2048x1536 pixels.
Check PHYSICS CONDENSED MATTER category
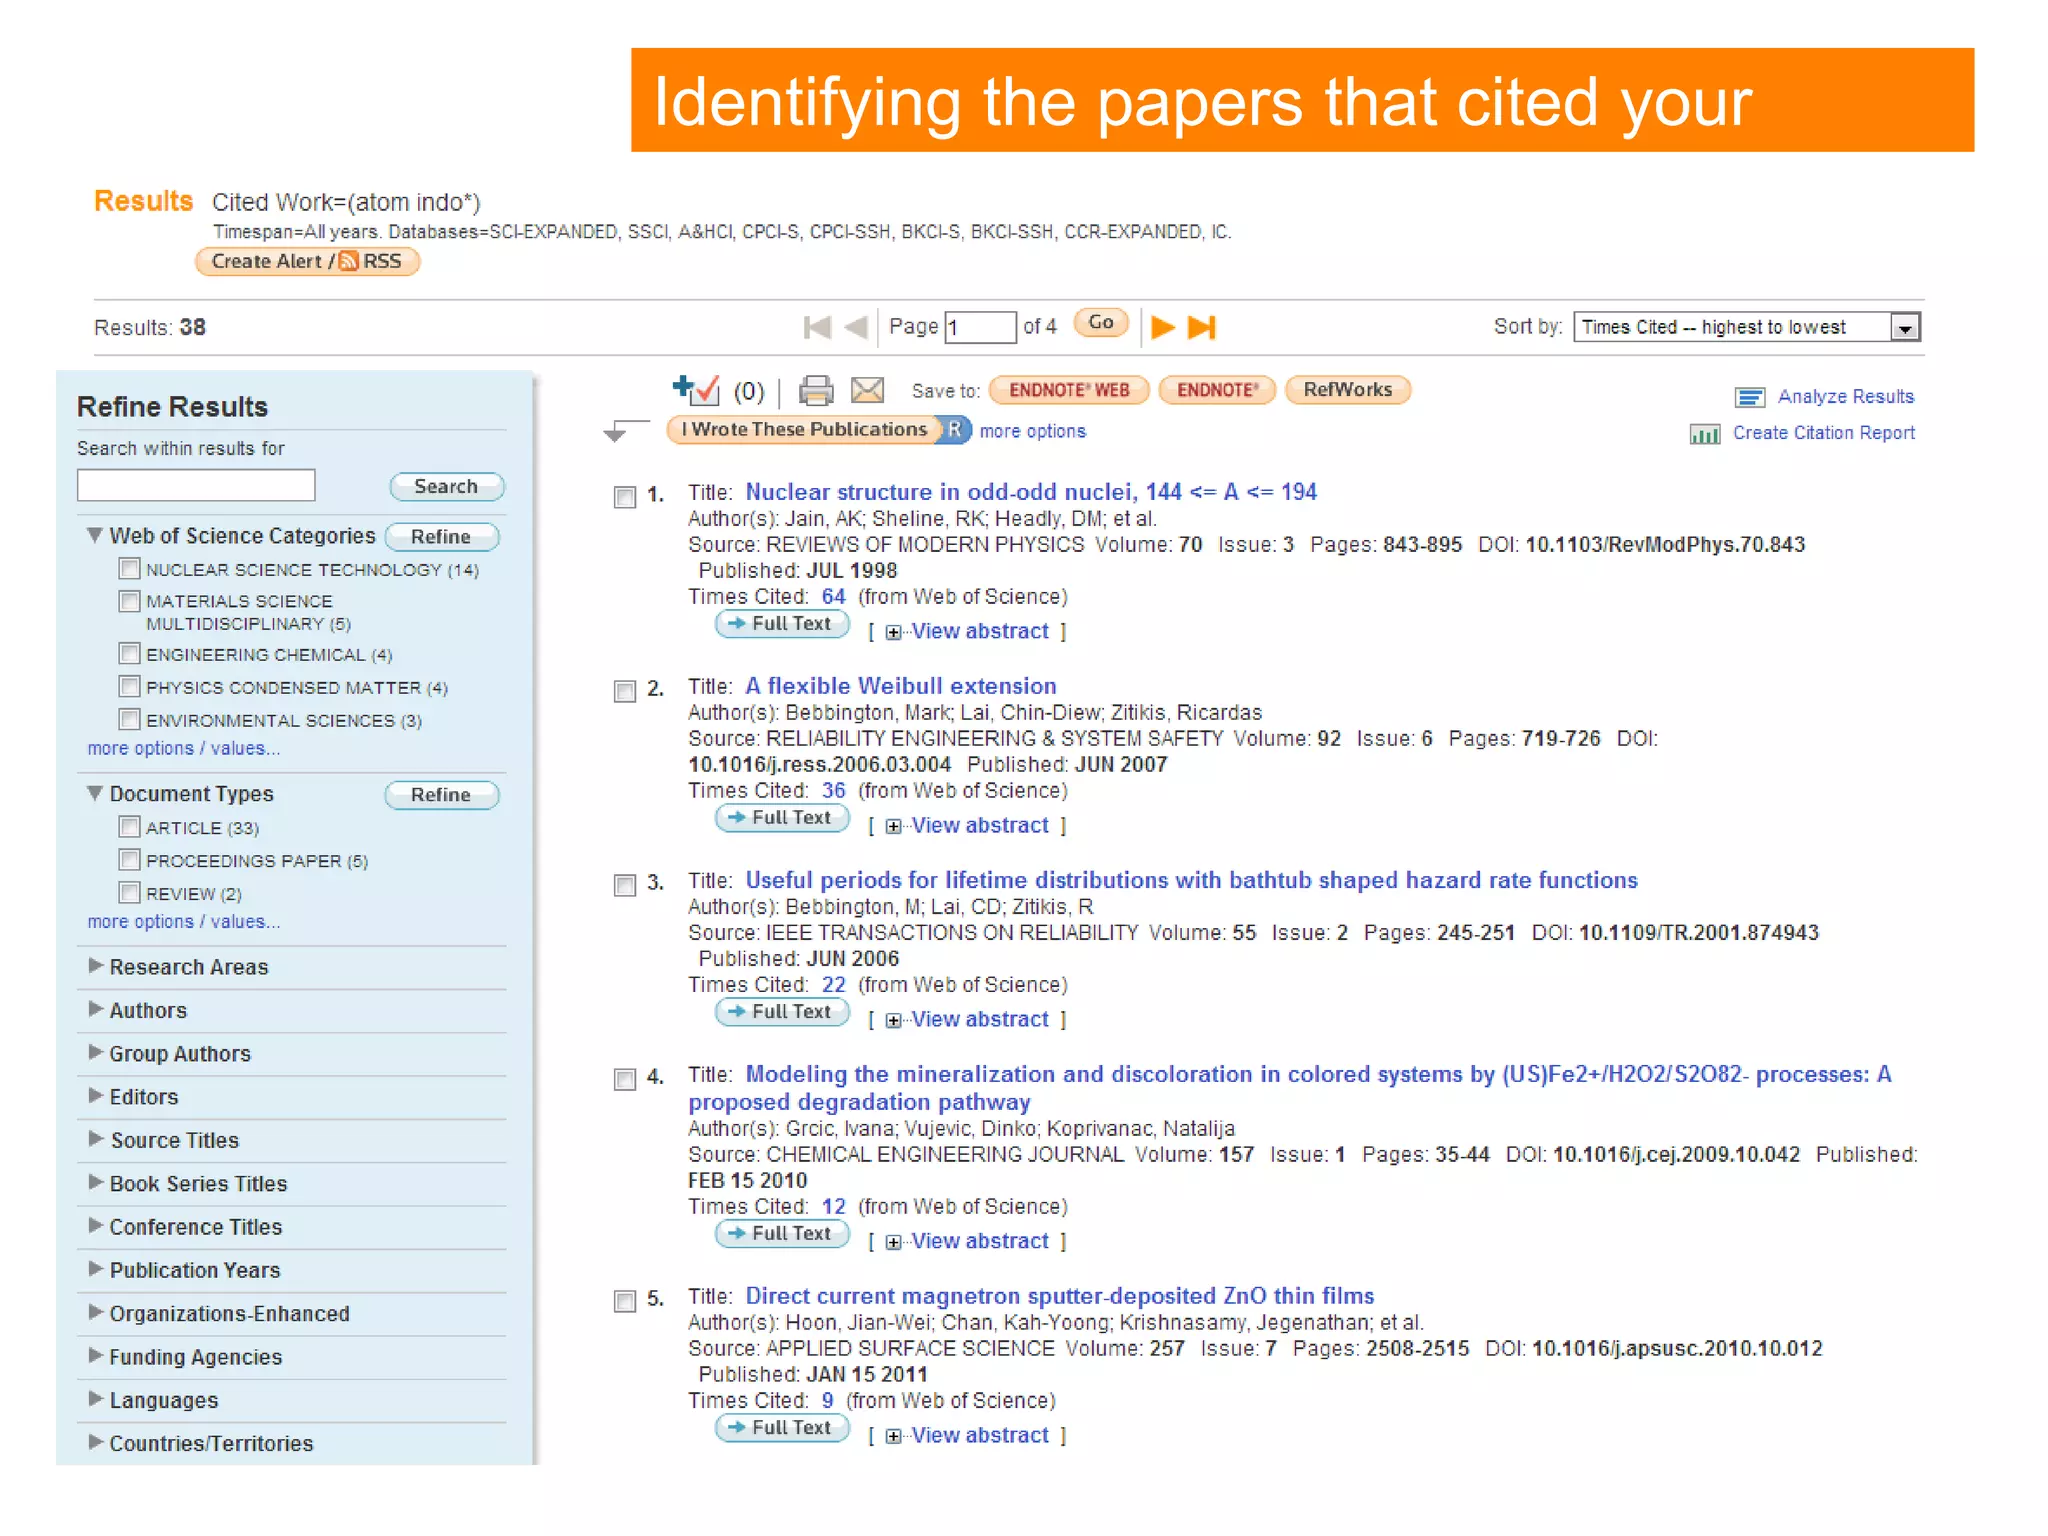coord(129,687)
